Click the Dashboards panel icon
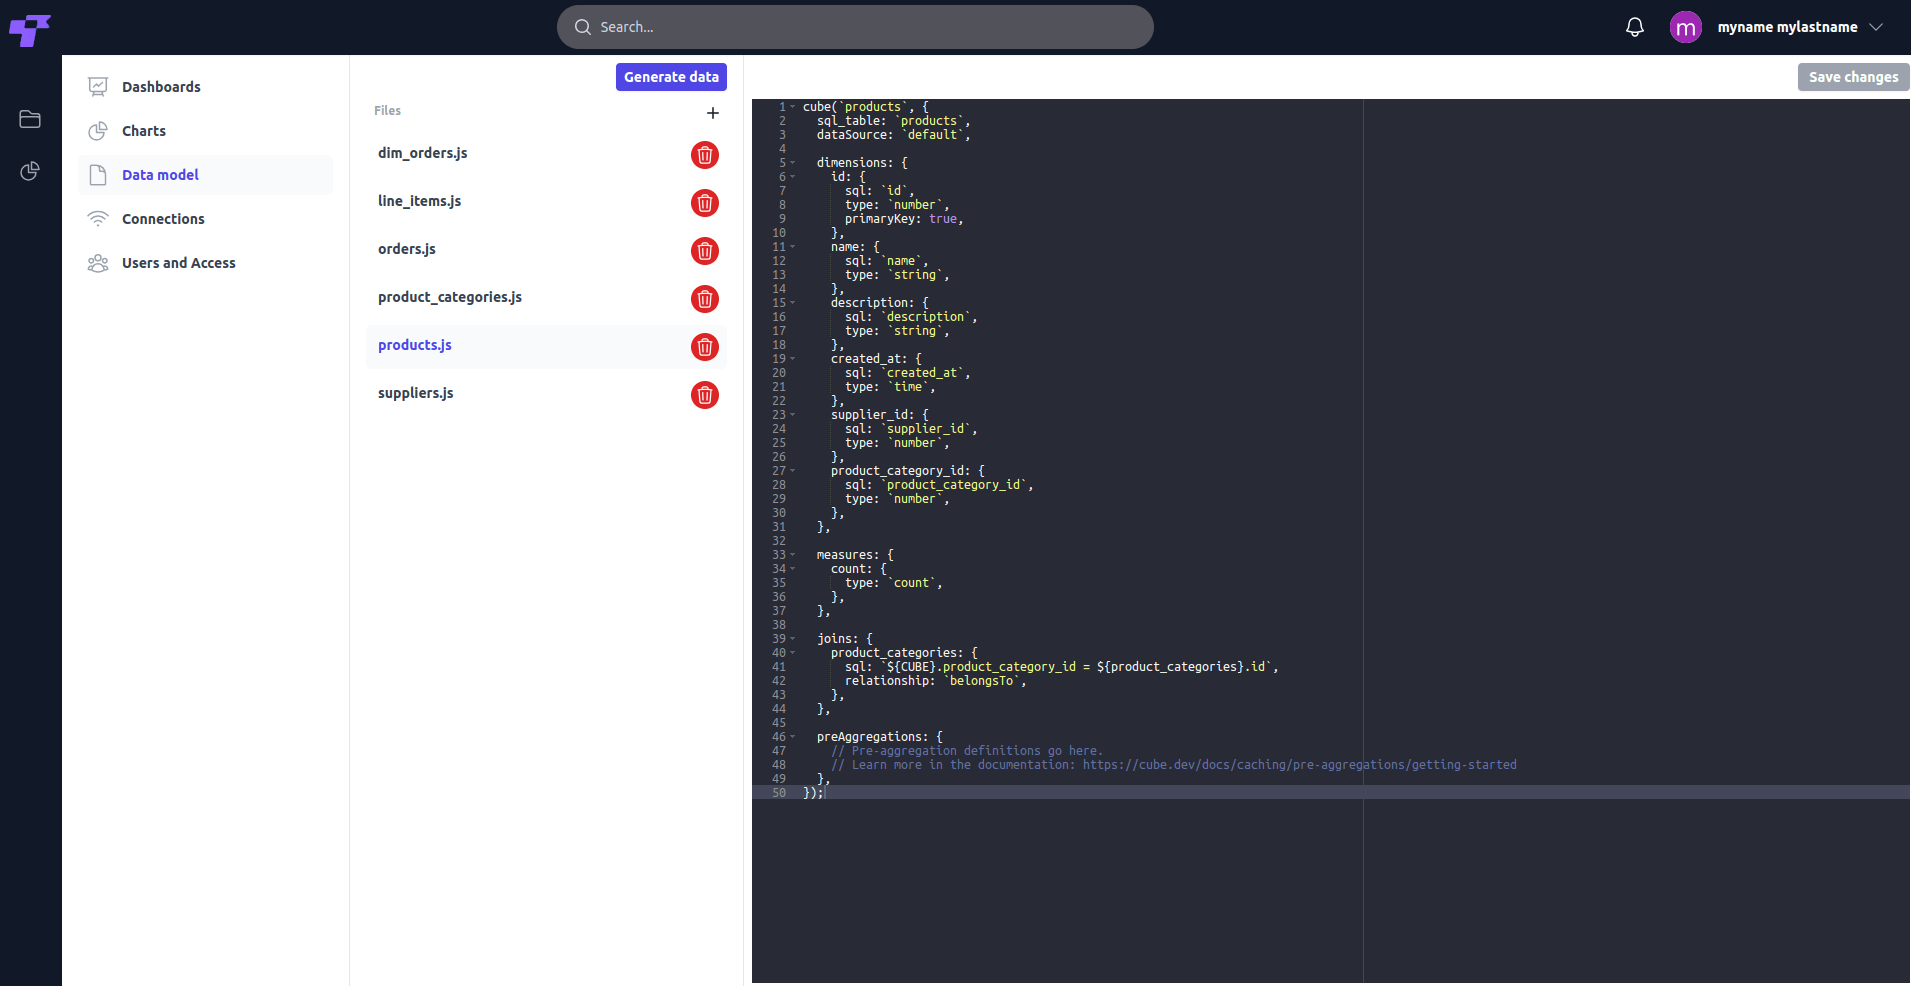Screen dimensions: 1911x986 pos(97,86)
